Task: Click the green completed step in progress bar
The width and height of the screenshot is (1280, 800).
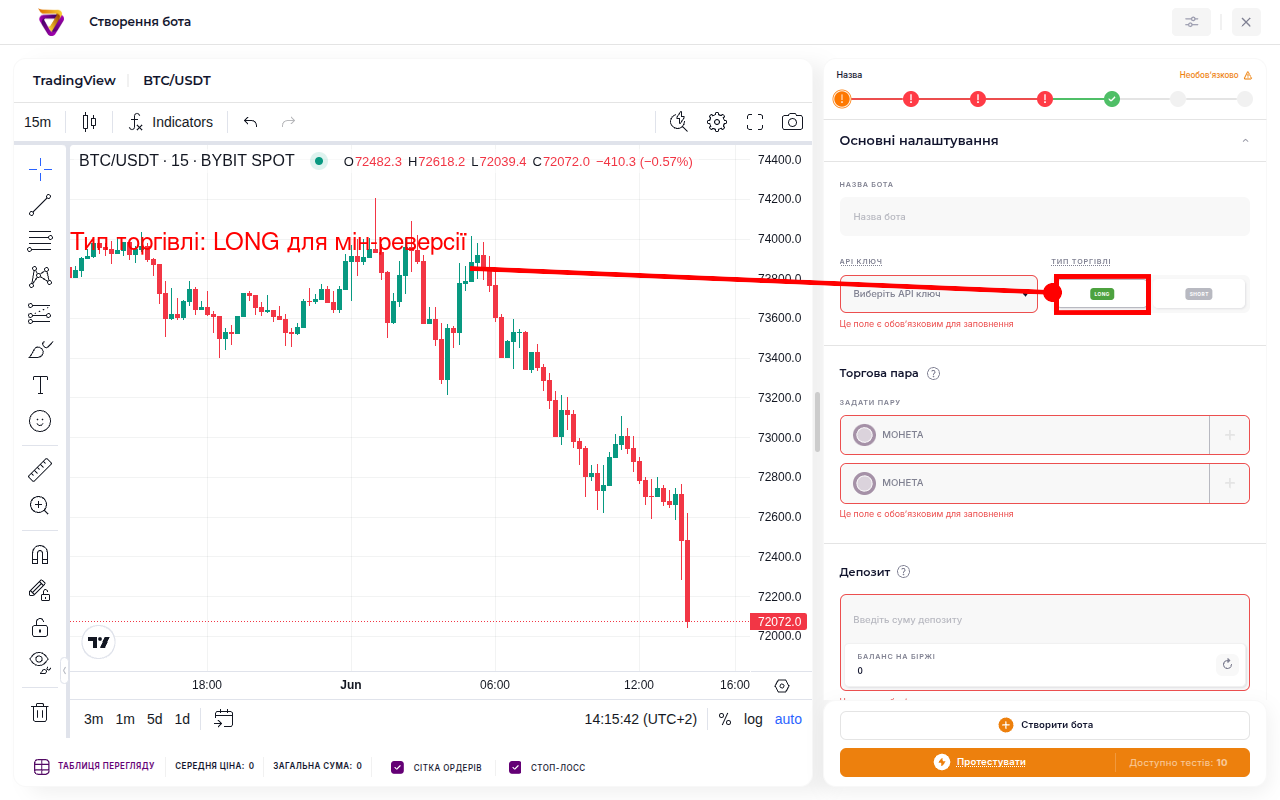Action: 1112,99
